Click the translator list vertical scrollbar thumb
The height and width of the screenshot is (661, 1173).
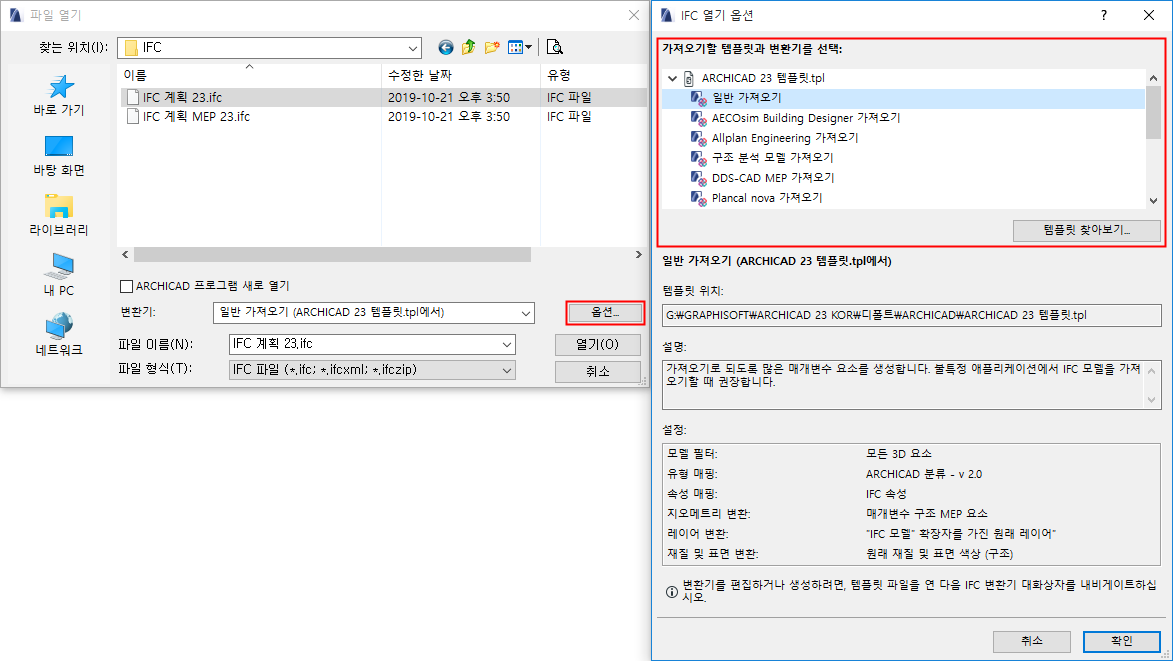[1153, 112]
